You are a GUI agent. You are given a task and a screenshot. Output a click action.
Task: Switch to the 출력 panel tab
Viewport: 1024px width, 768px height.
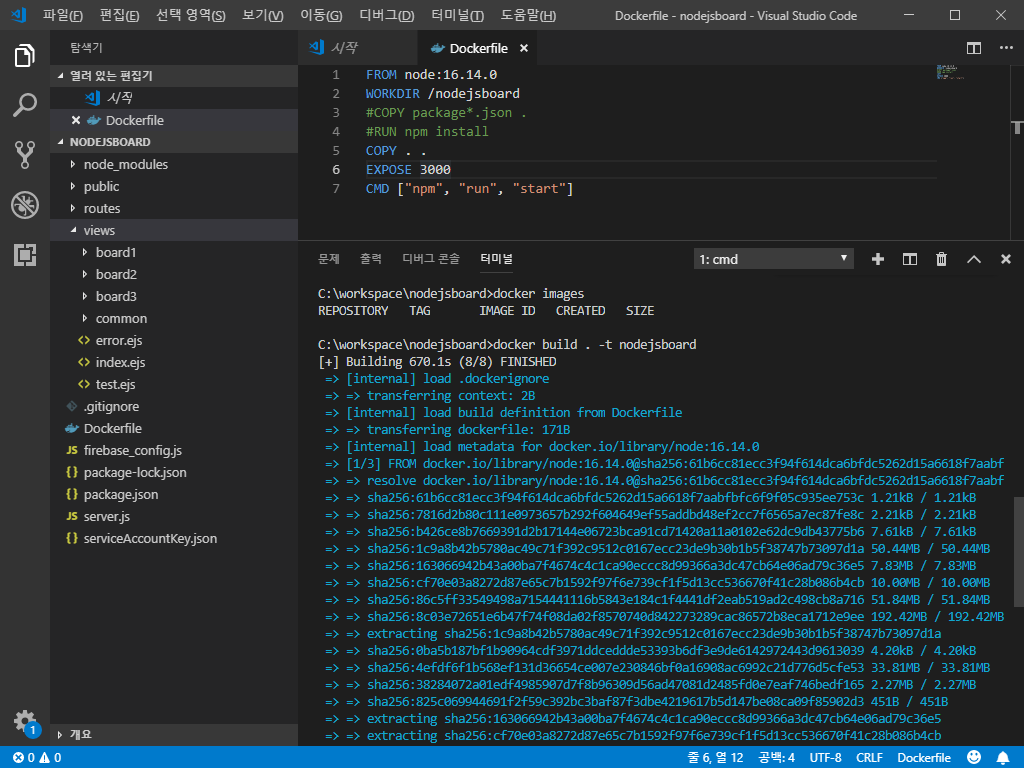(371, 259)
